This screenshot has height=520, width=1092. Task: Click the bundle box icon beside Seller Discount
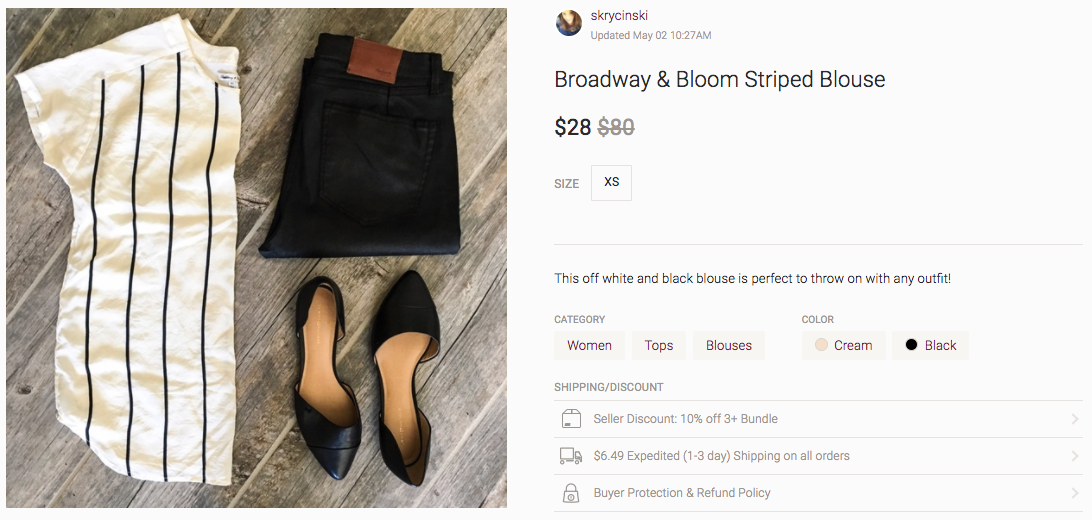(x=571, y=419)
